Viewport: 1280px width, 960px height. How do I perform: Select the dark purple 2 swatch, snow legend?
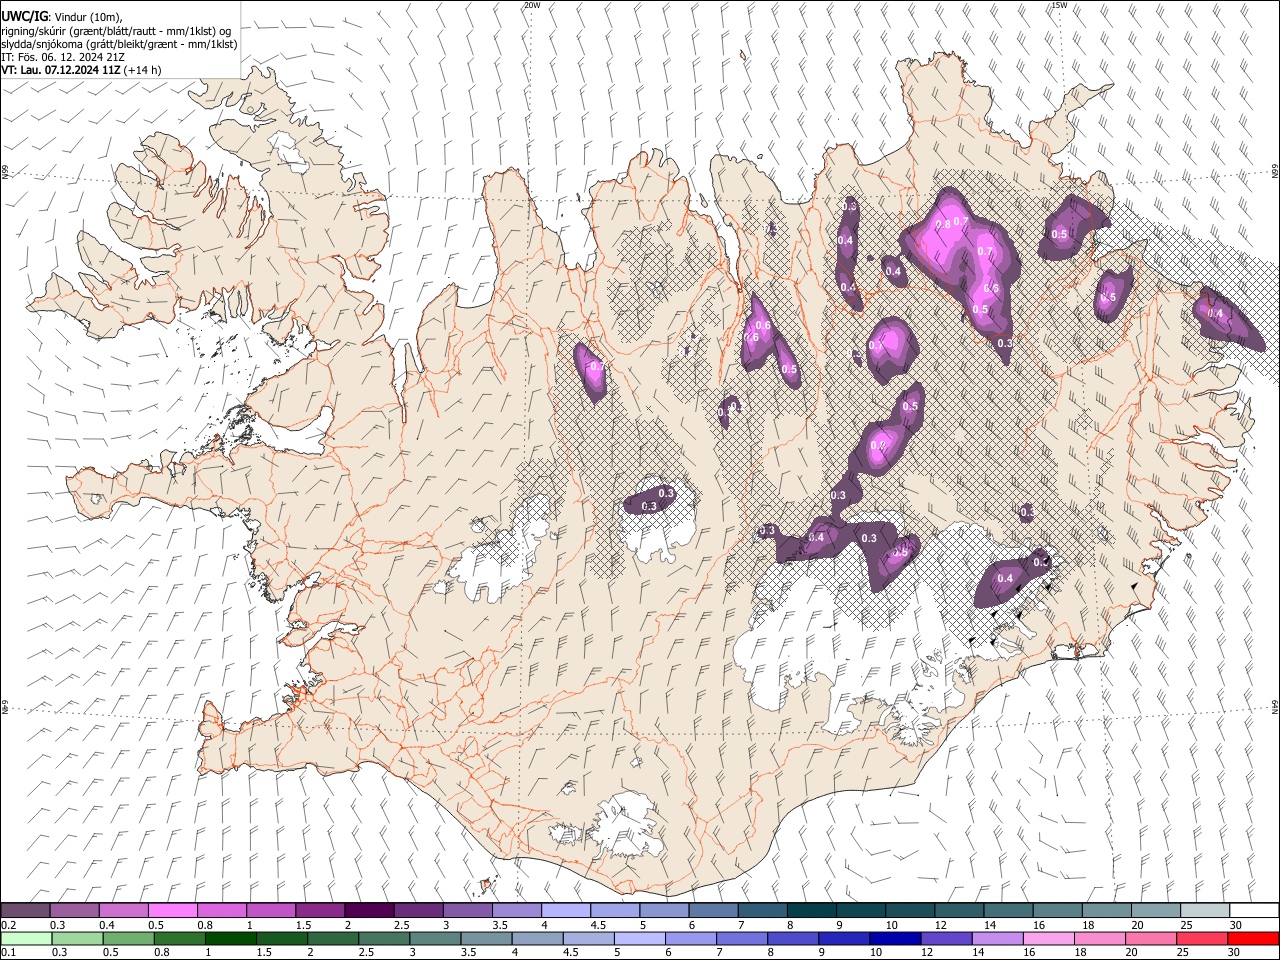pos(369,911)
